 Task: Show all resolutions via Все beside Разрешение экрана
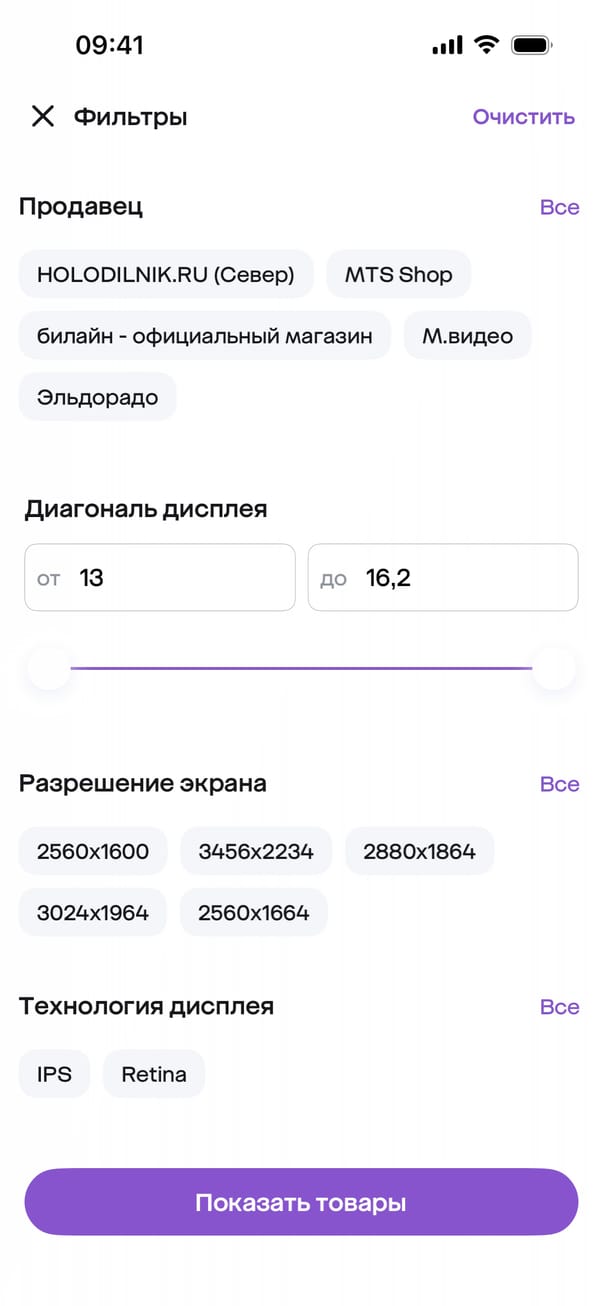(x=559, y=784)
